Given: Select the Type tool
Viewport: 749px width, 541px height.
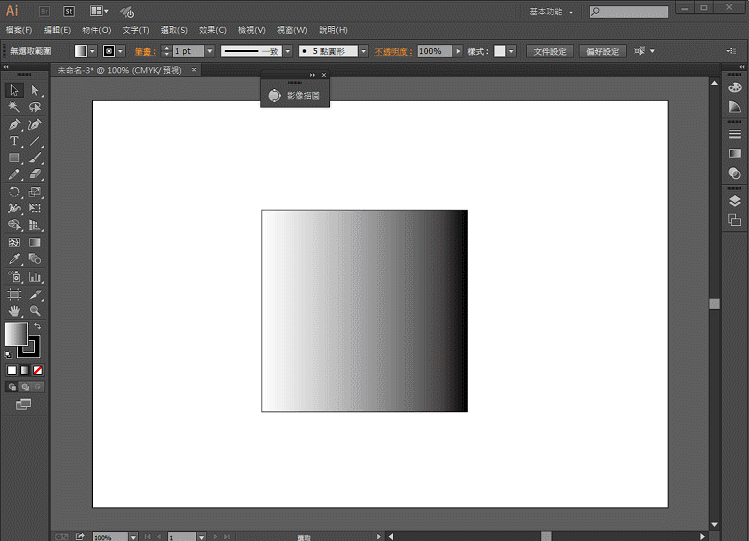Looking at the screenshot, I should 14,141.
